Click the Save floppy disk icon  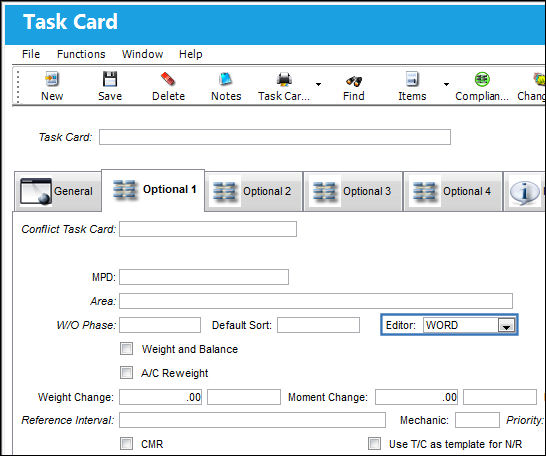110,79
